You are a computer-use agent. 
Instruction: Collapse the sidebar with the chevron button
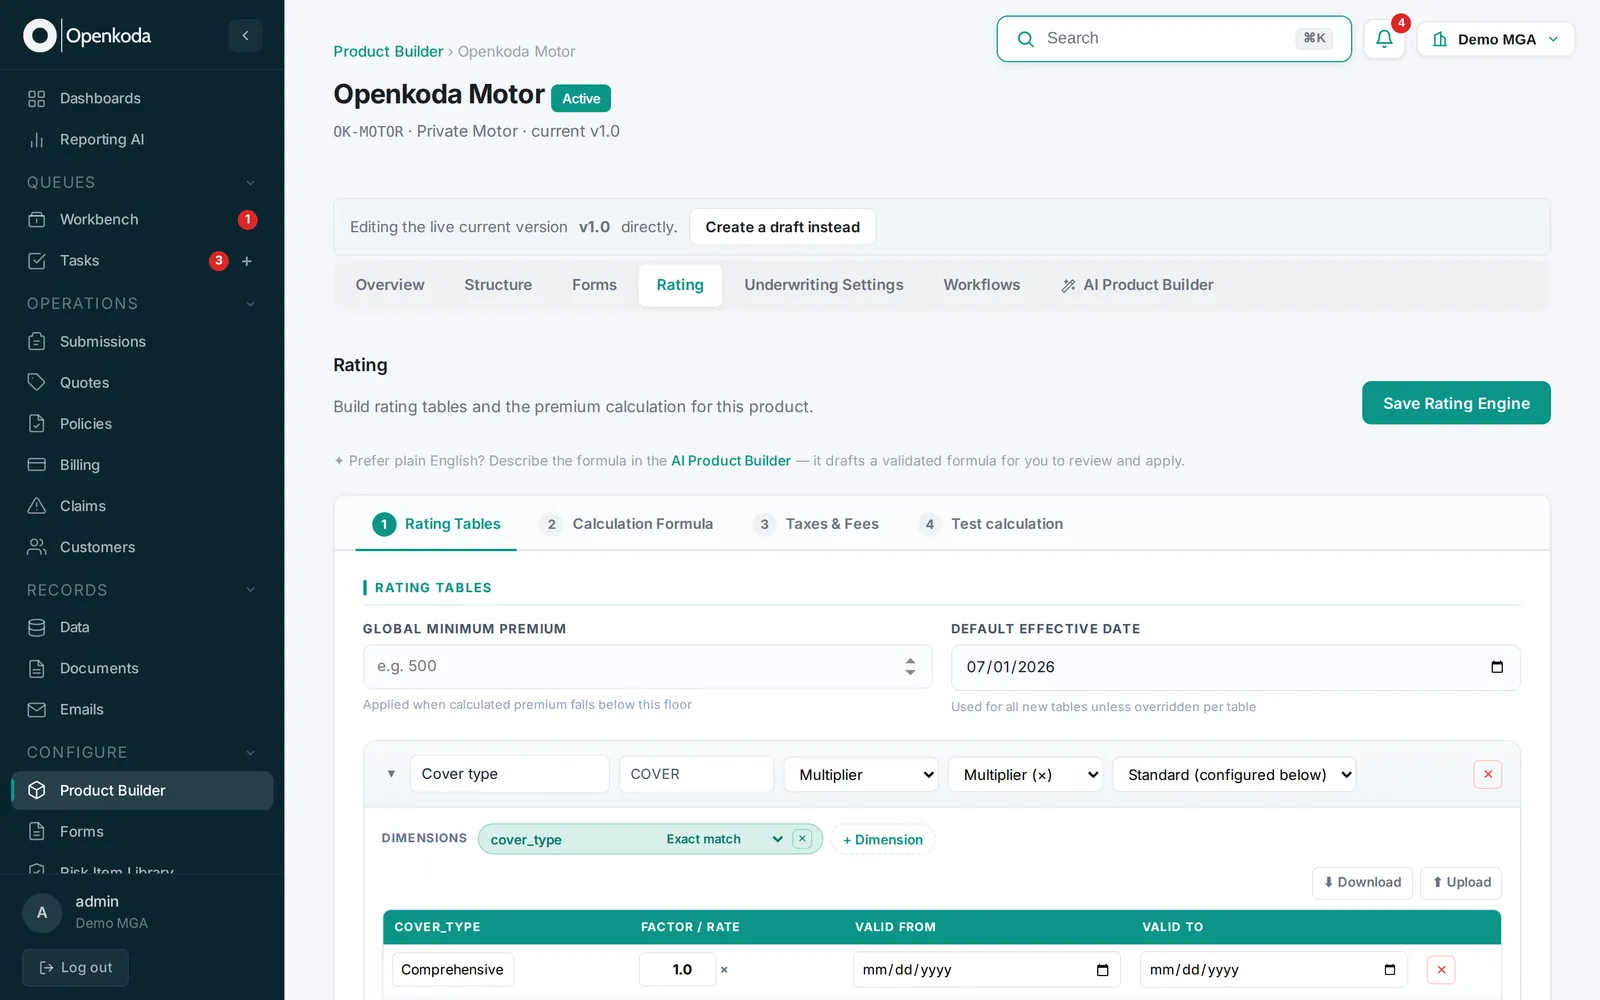point(245,36)
